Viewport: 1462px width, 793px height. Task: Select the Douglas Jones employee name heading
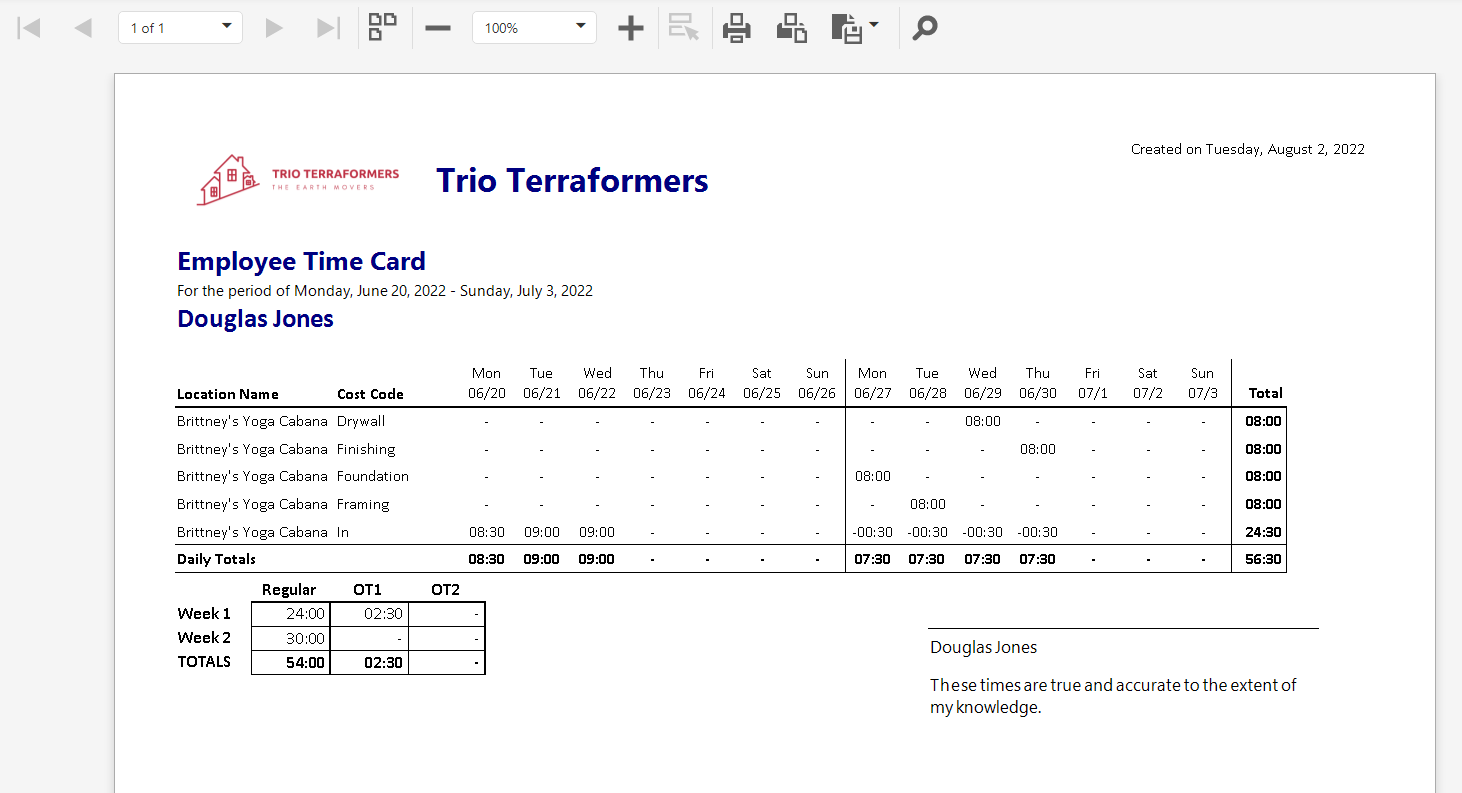tap(255, 319)
